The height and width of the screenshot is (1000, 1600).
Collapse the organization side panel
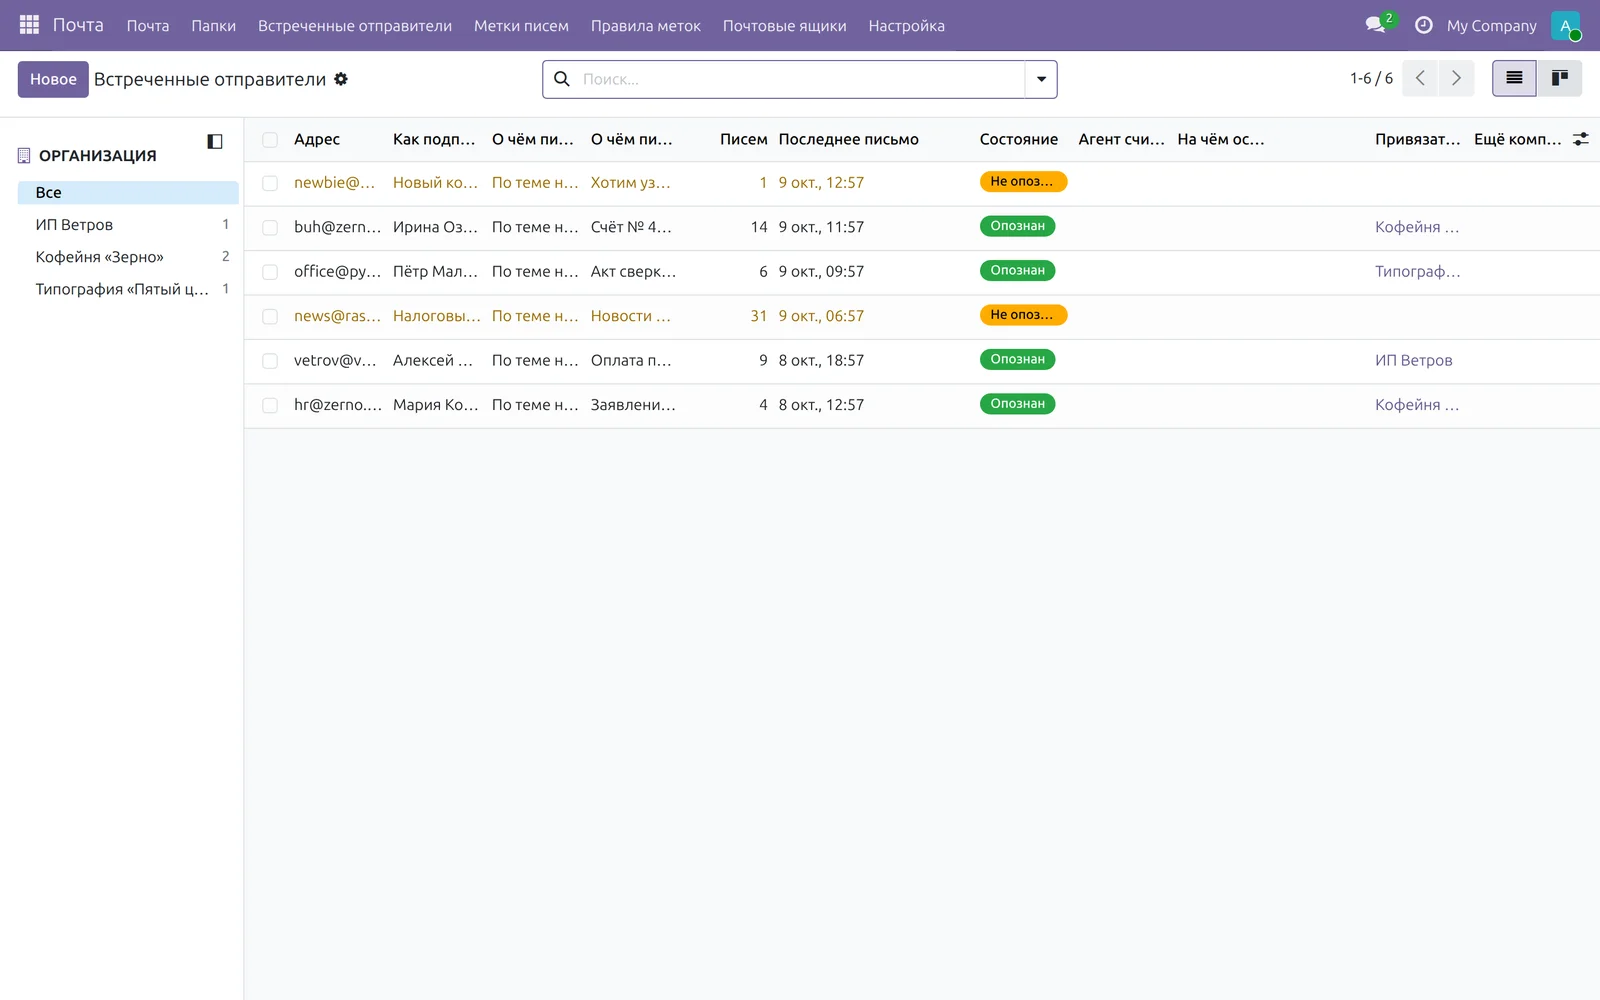pos(215,142)
